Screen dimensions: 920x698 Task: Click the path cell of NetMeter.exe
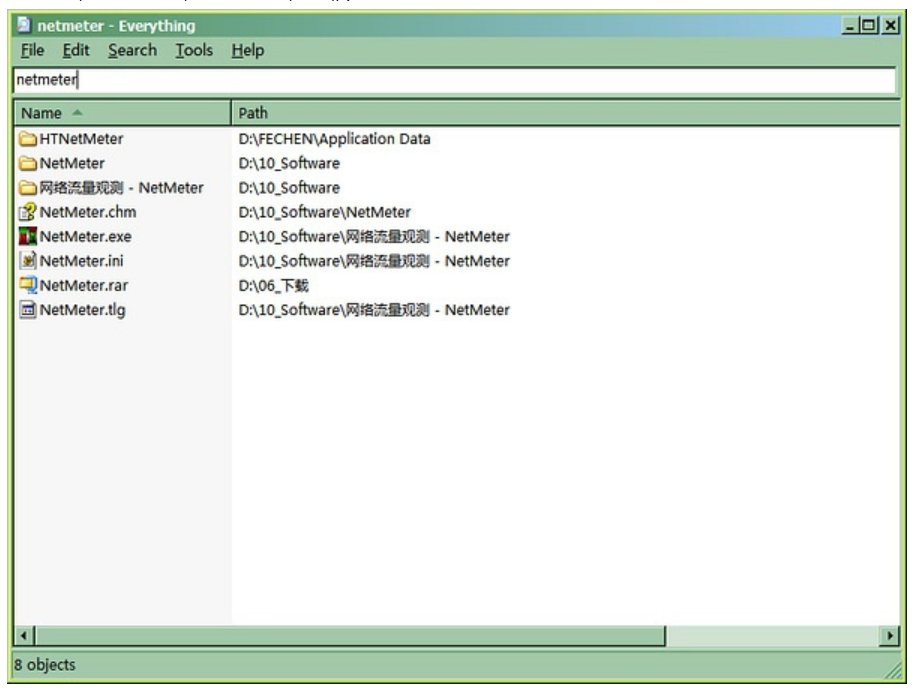[374, 237]
